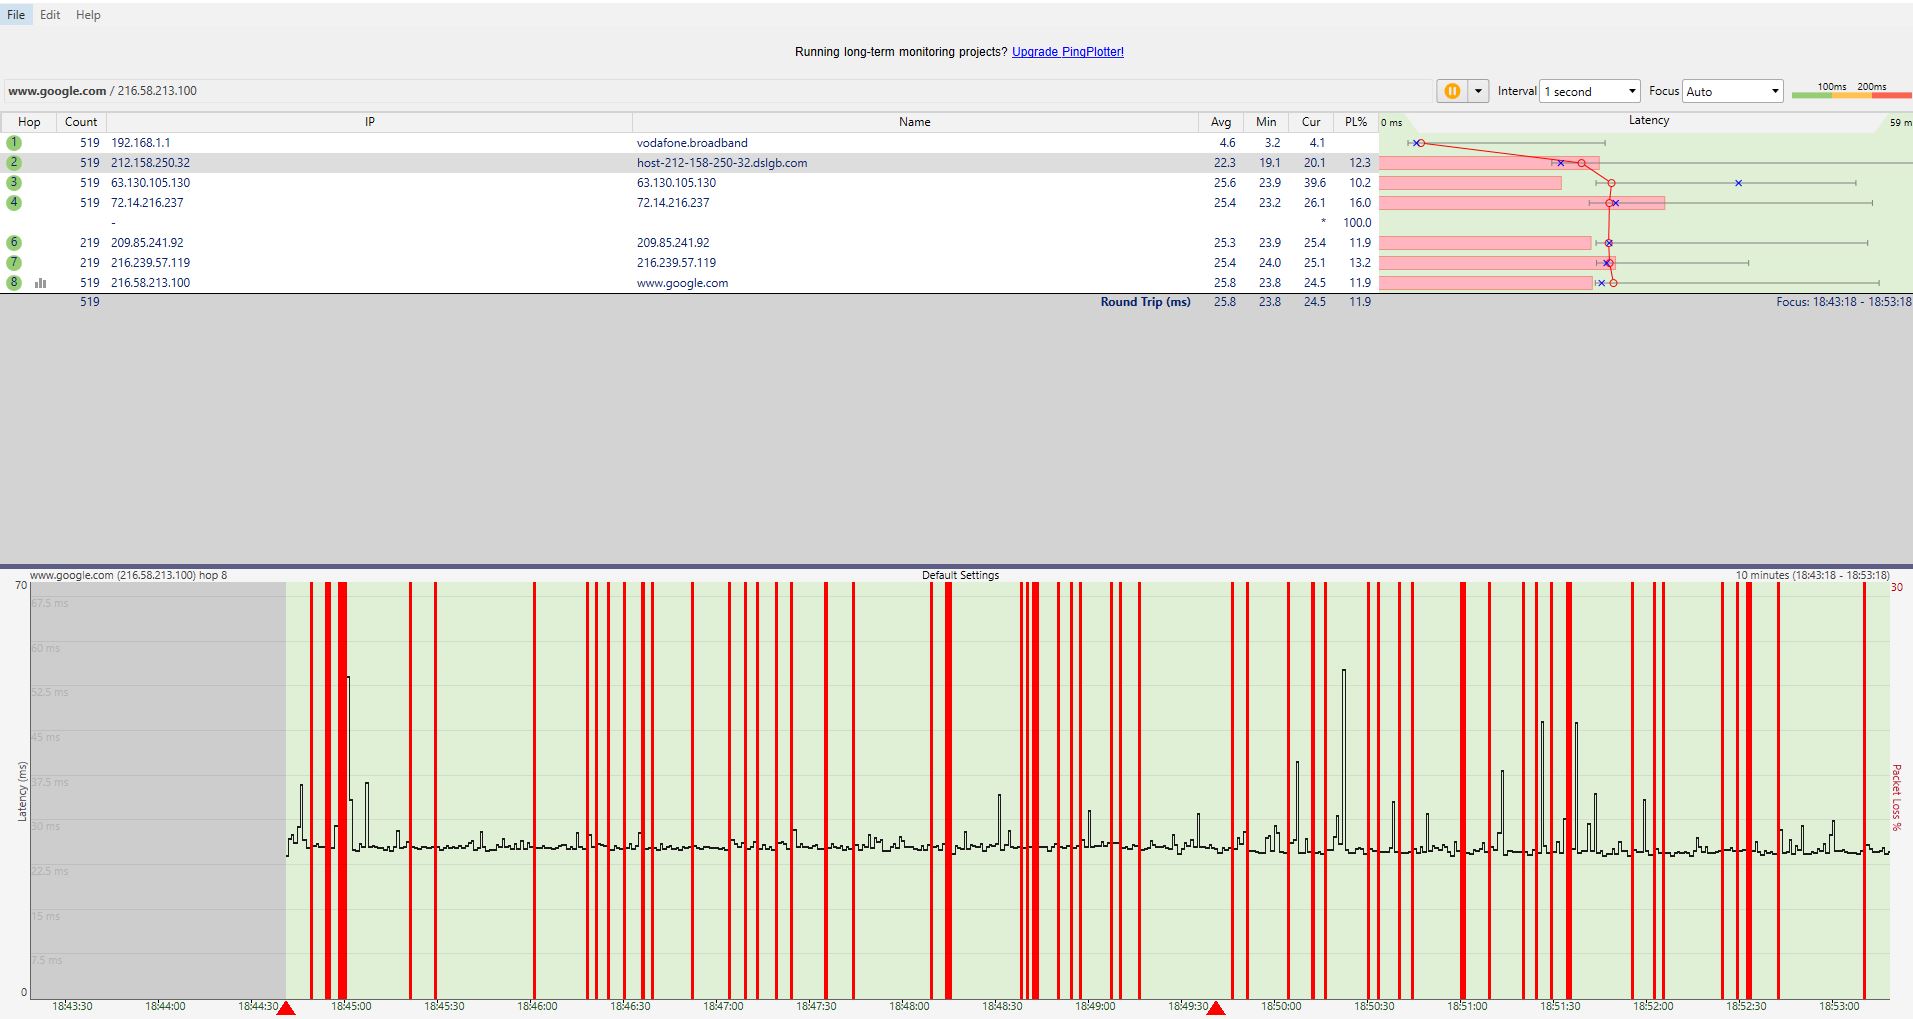Sort by the PL% column header

(x=1356, y=122)
